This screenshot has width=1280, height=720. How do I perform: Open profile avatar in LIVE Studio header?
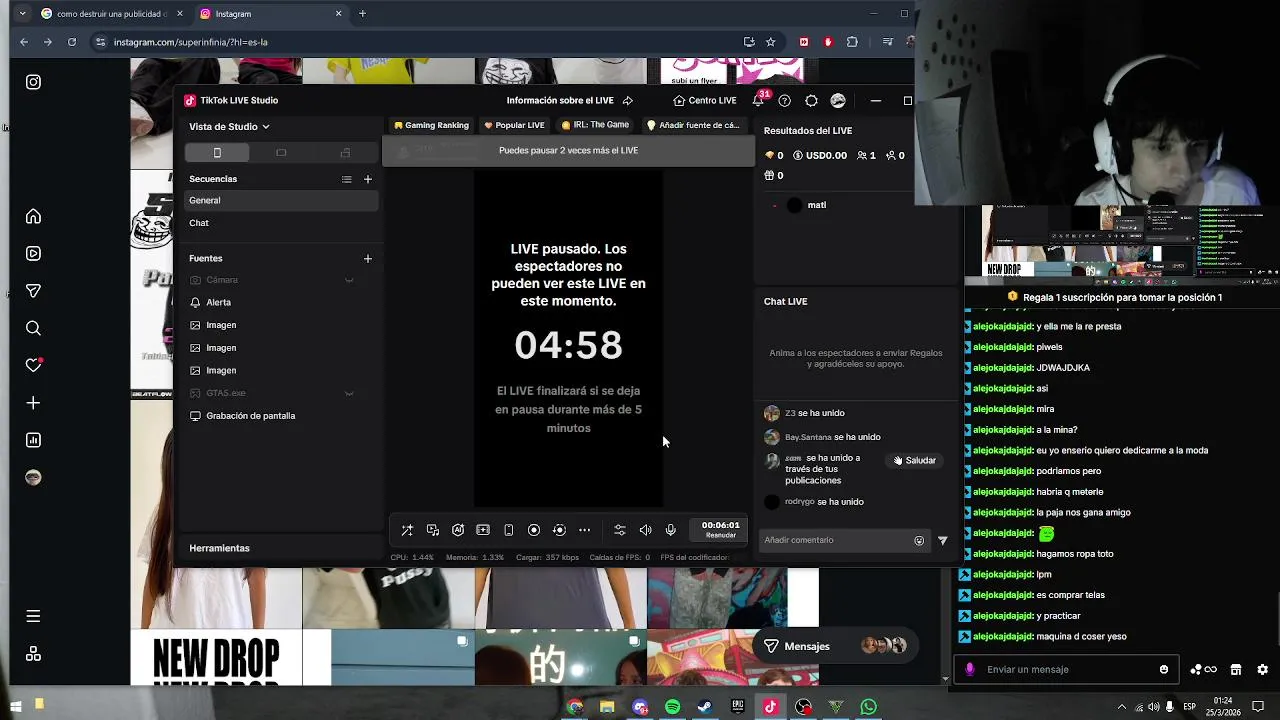tap(838, 100)
